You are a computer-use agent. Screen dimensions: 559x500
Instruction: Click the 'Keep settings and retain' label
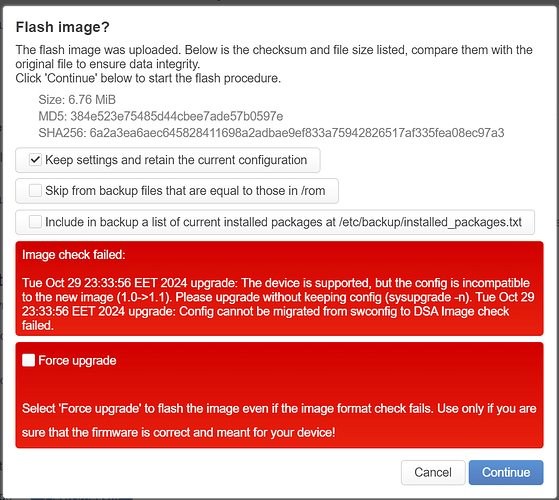tap(176, 160)
